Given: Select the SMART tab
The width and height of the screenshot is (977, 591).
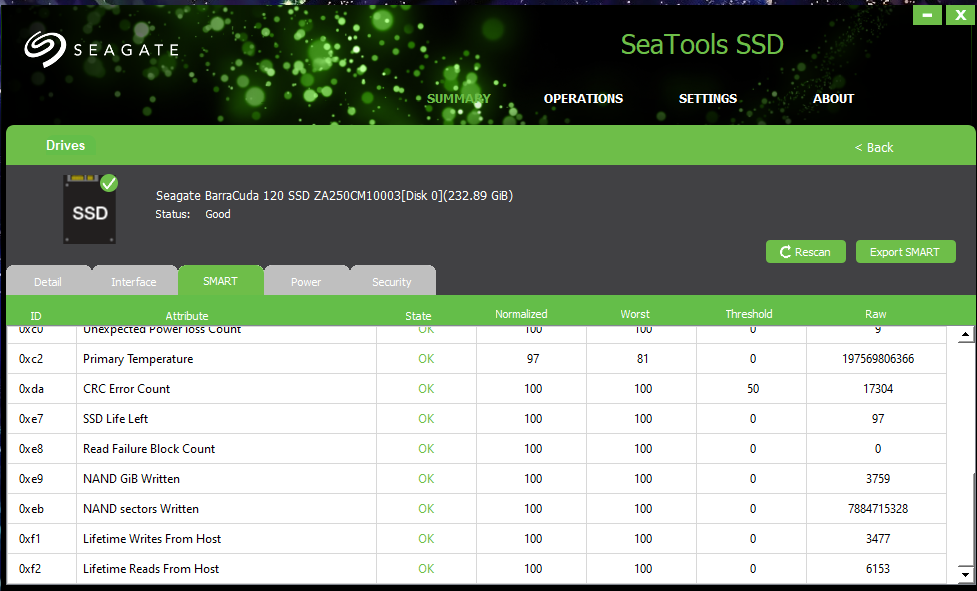Looking at the screenshot, I should click(x=221, y=281).
